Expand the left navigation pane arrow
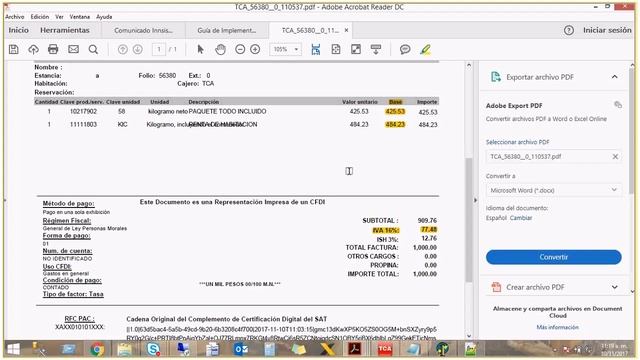This screenshot has width=640, height=360. pyautogui.click(x=5, y=200)
